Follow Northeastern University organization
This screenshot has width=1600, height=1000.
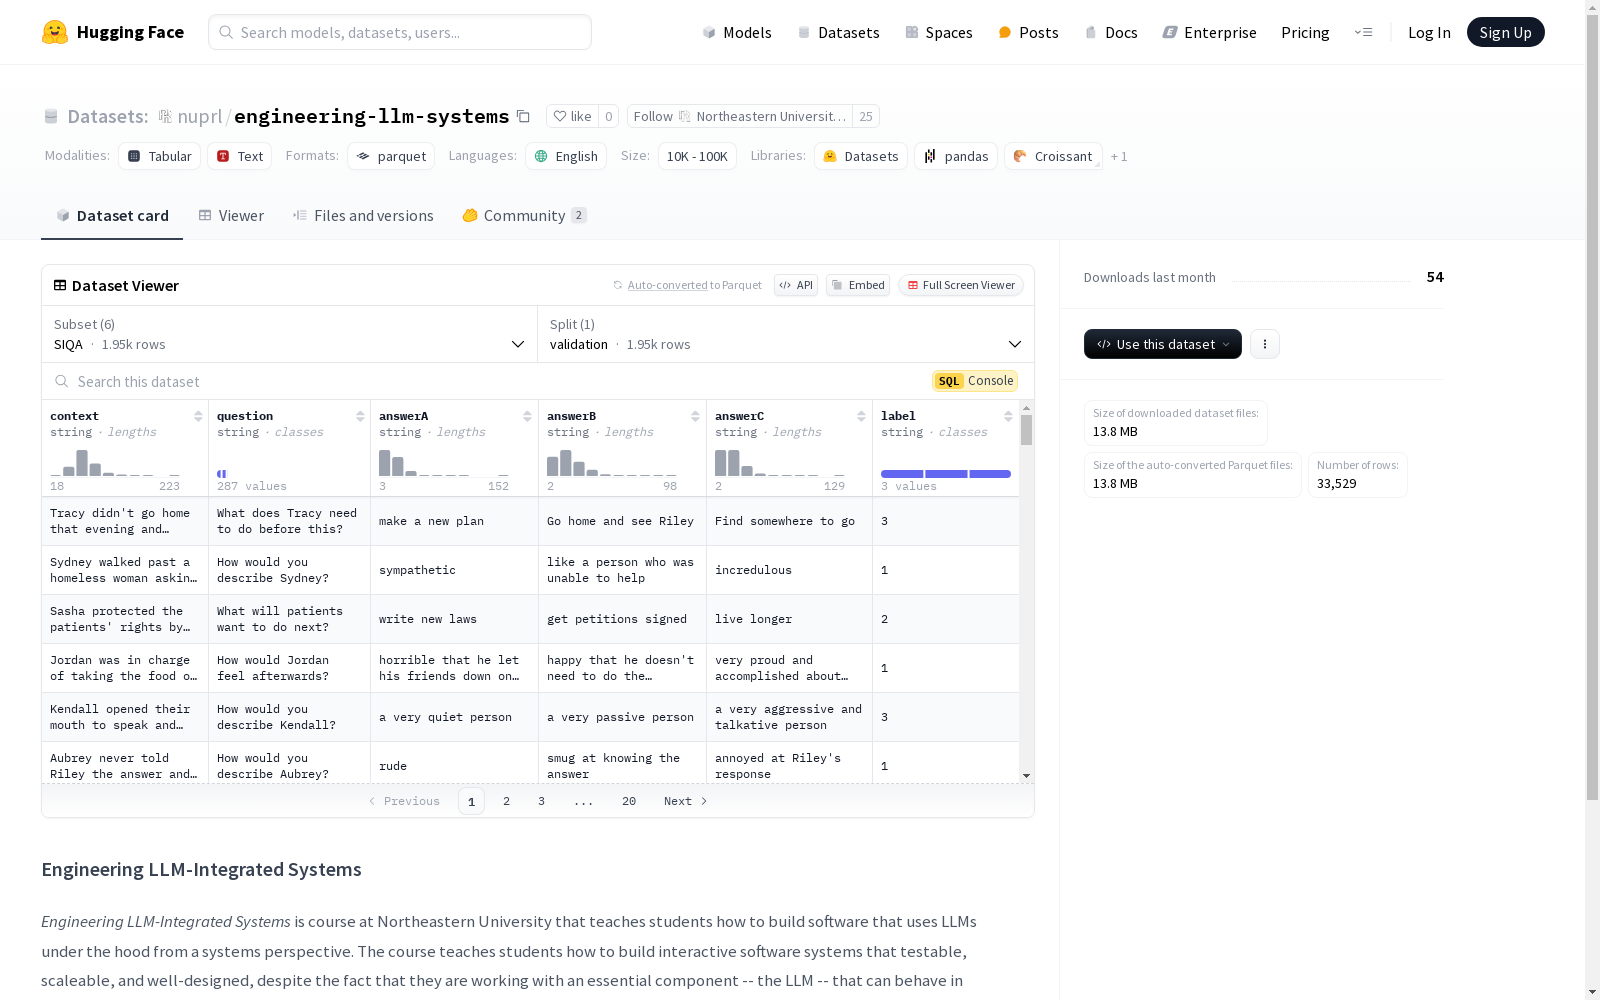740,116
